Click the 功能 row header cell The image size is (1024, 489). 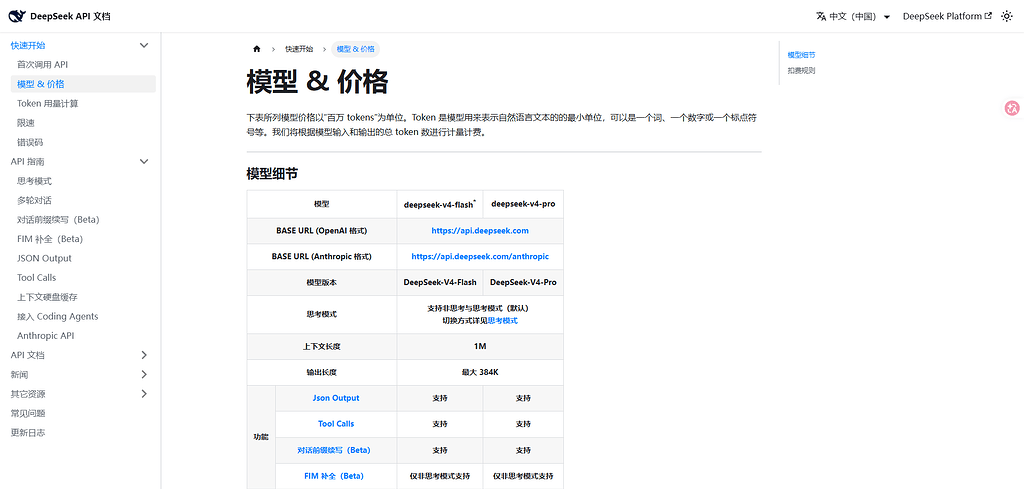[x=261, y=437]
